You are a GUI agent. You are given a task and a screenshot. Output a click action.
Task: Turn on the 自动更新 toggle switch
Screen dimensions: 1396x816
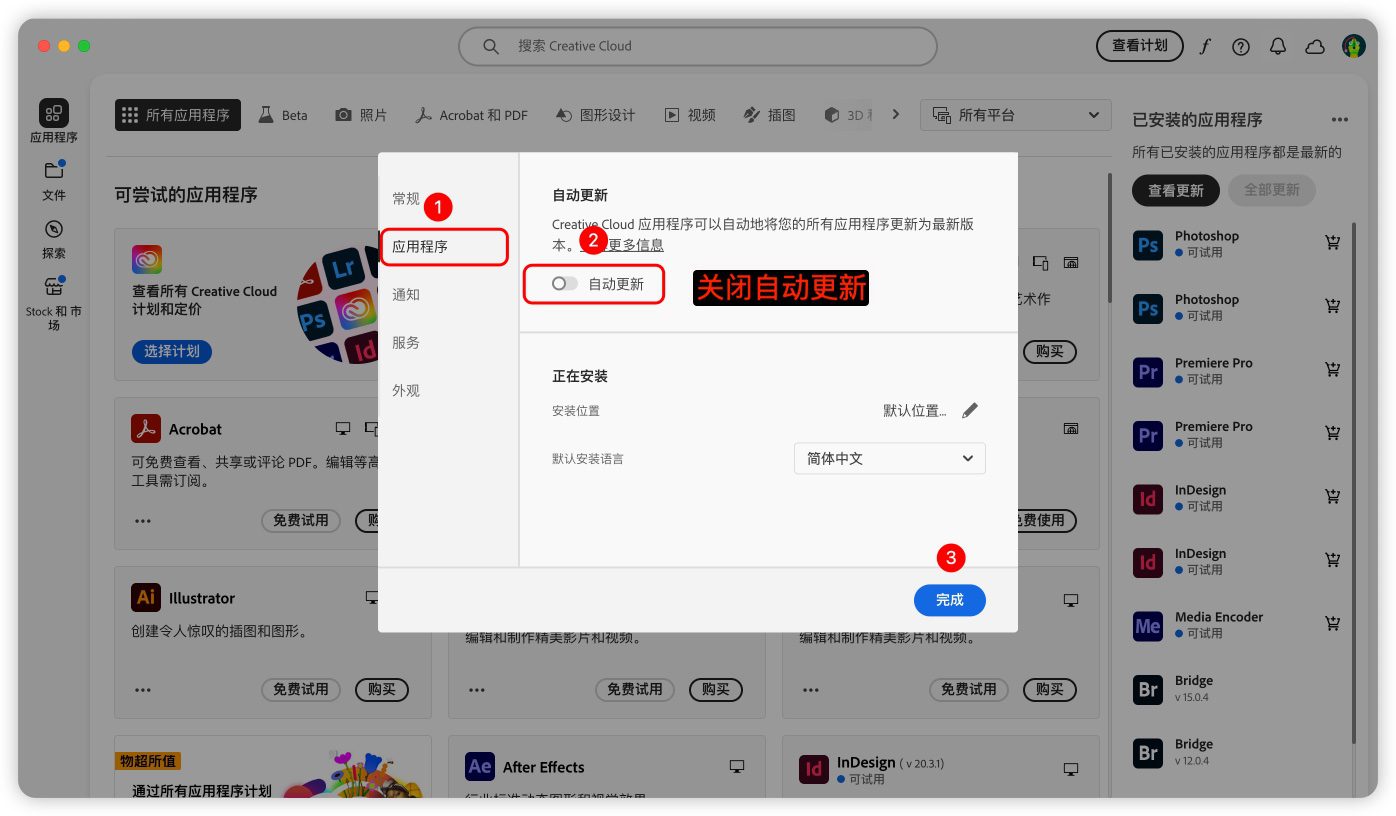565,284
